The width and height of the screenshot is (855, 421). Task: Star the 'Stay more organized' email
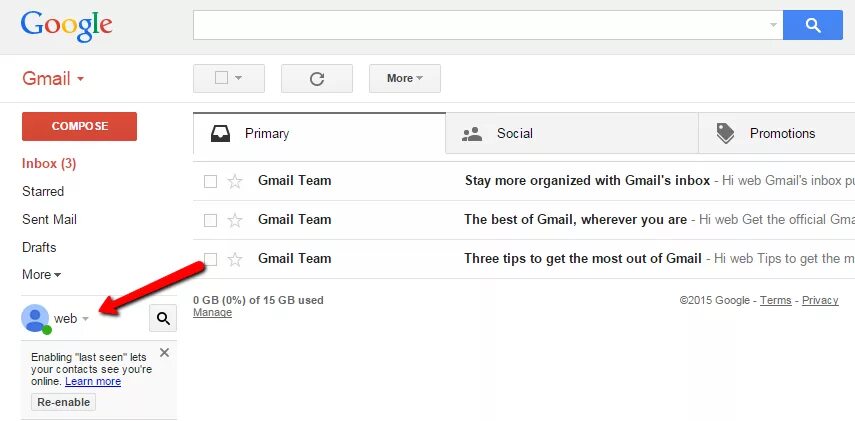(x=234, y=181)
